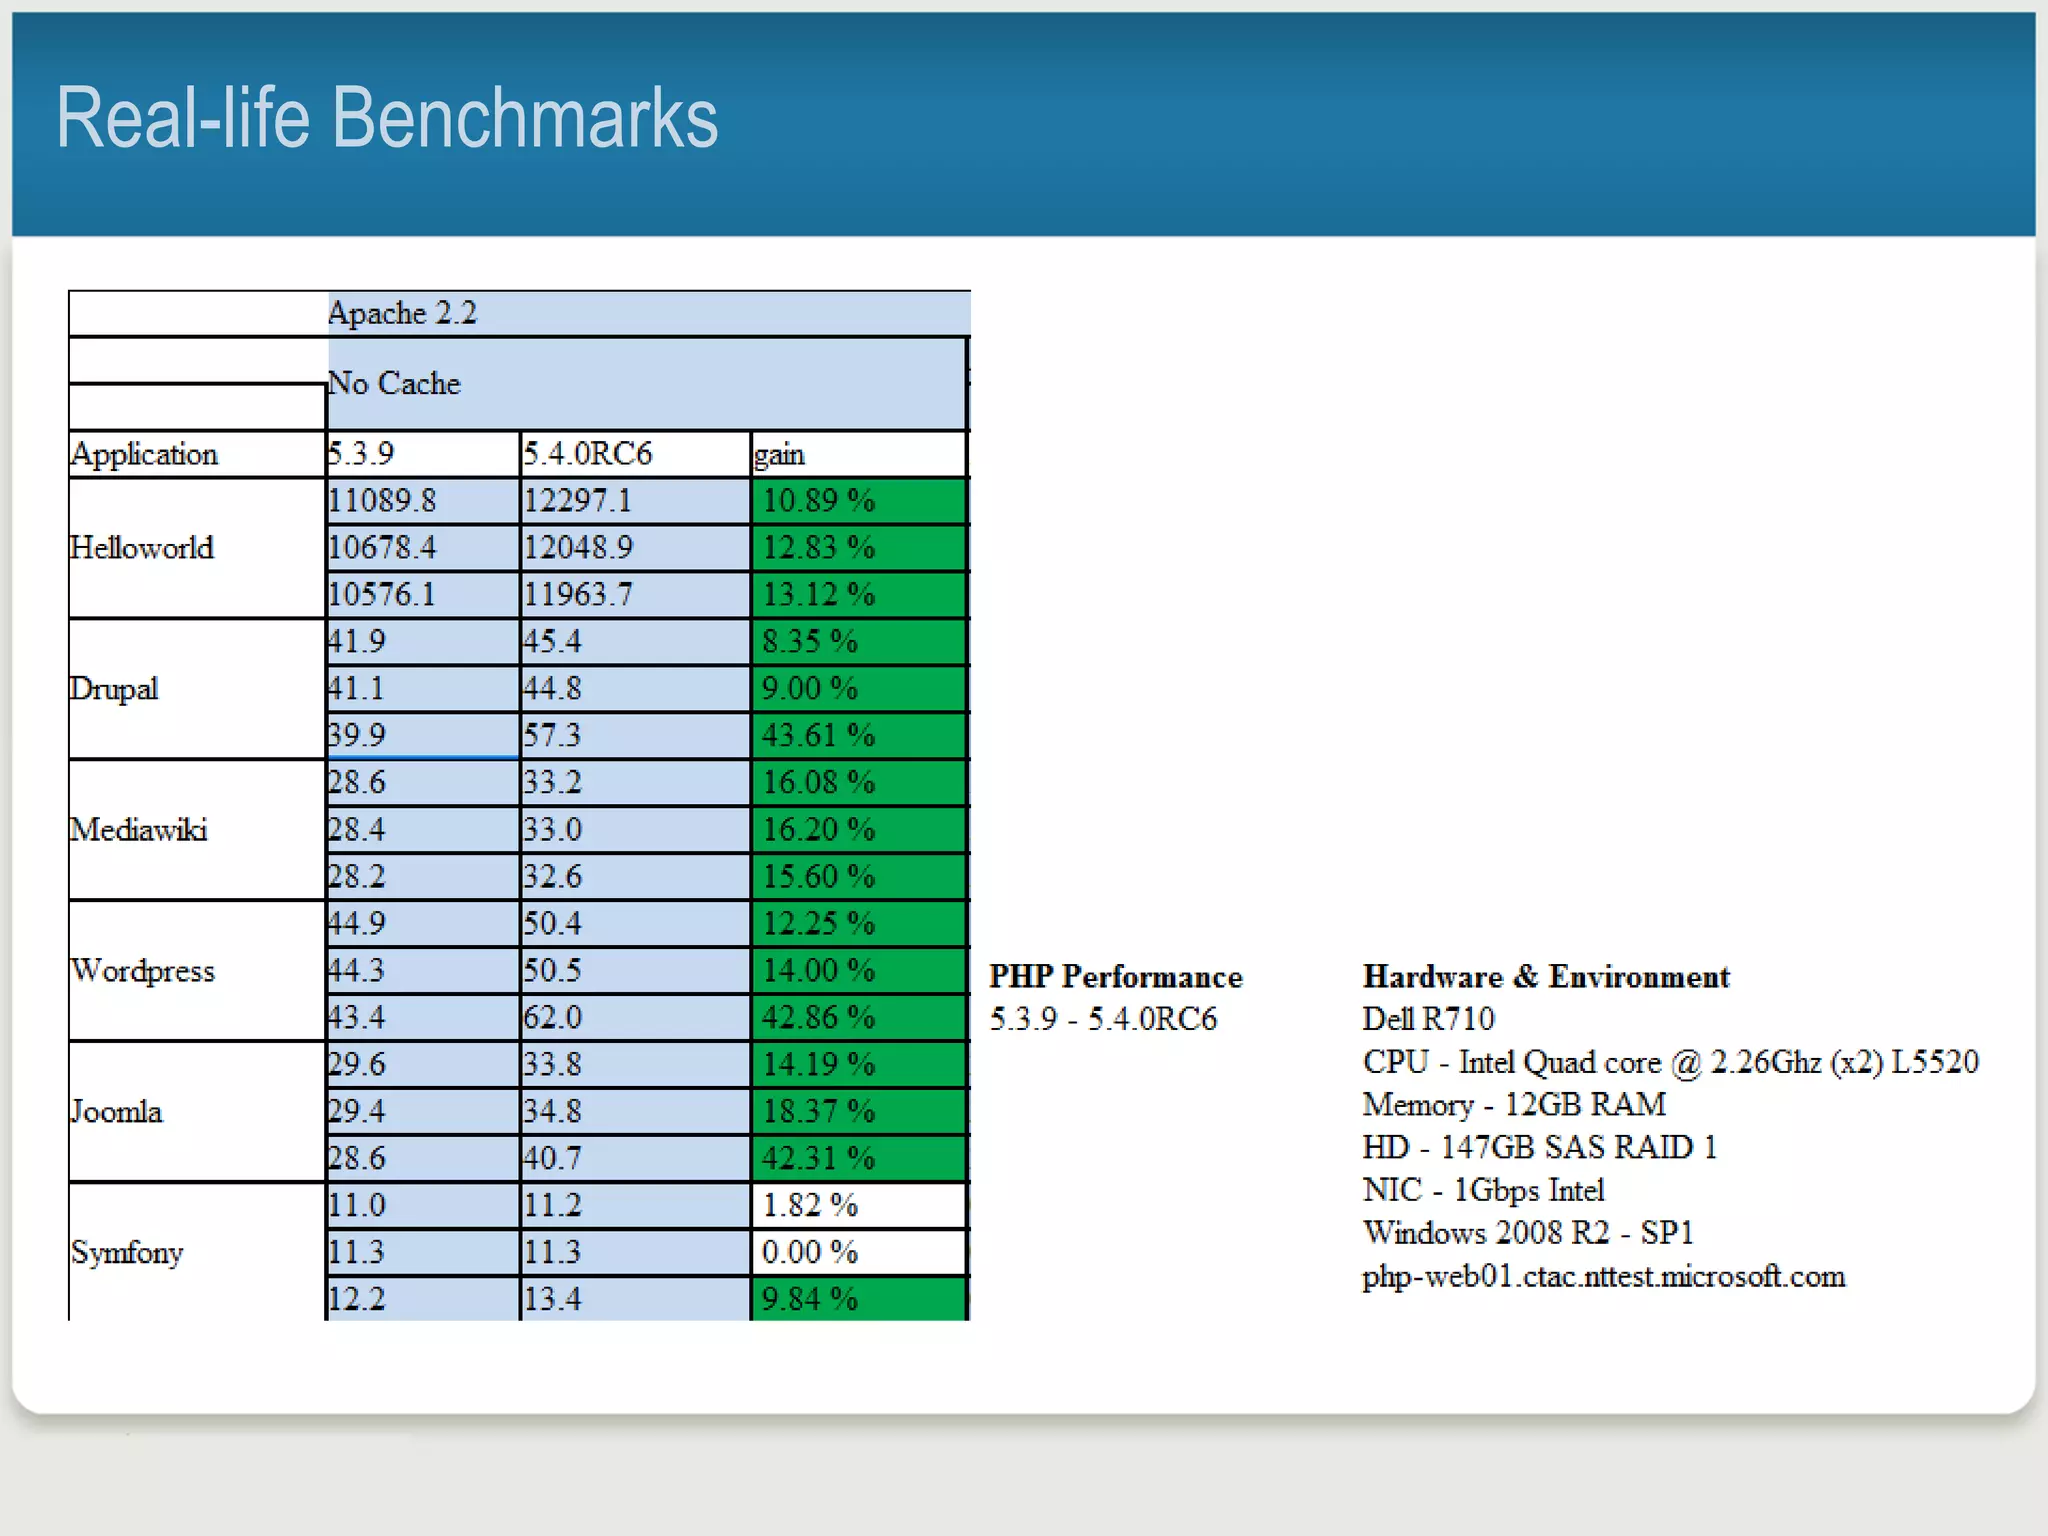Click the 16.08 % gain cell

pos(859,783)
